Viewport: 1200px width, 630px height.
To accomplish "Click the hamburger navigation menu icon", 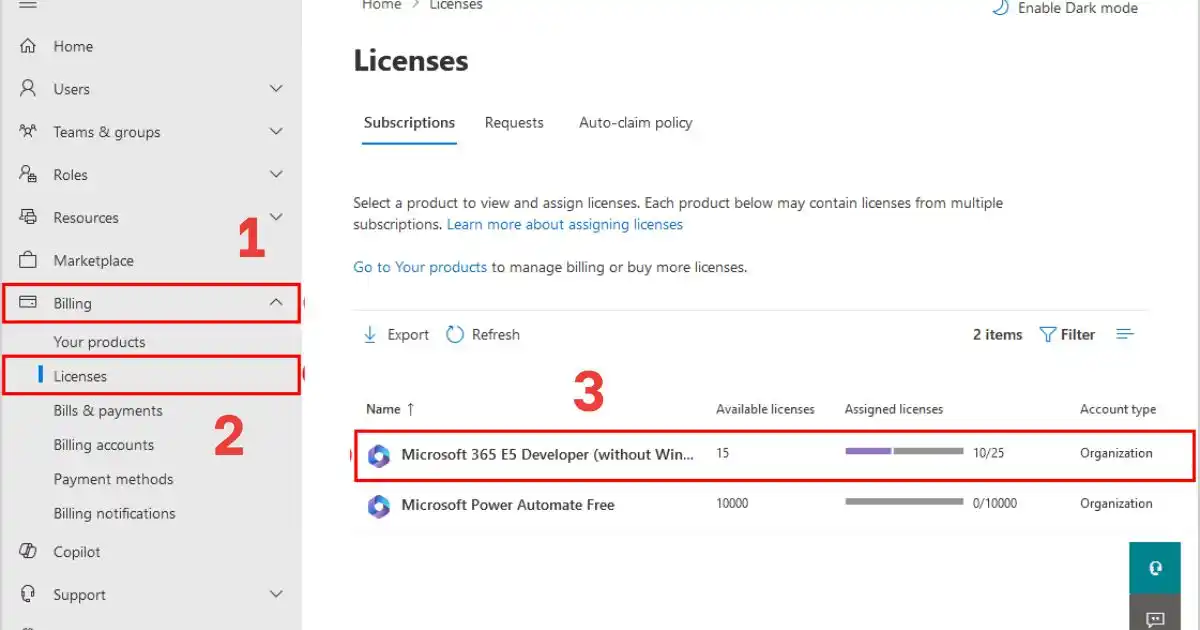I will 28,4.
